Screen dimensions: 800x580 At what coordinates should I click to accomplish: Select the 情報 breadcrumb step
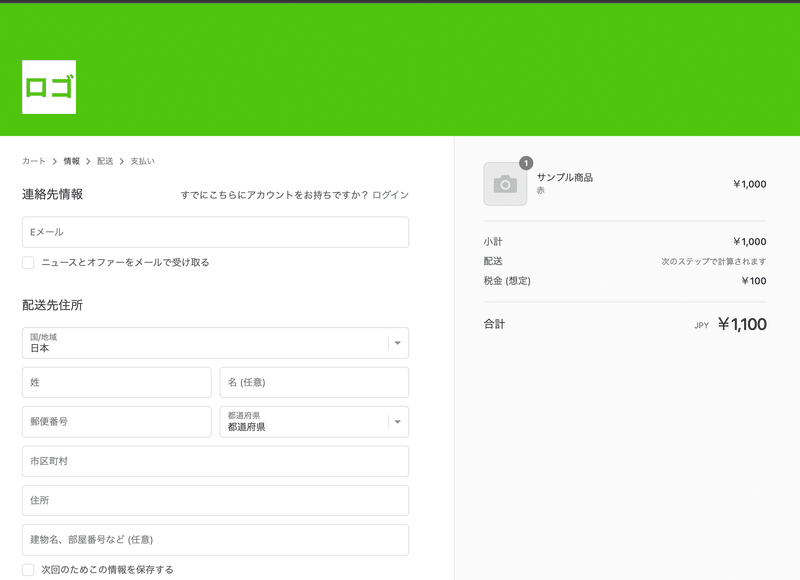click(71, 161)
